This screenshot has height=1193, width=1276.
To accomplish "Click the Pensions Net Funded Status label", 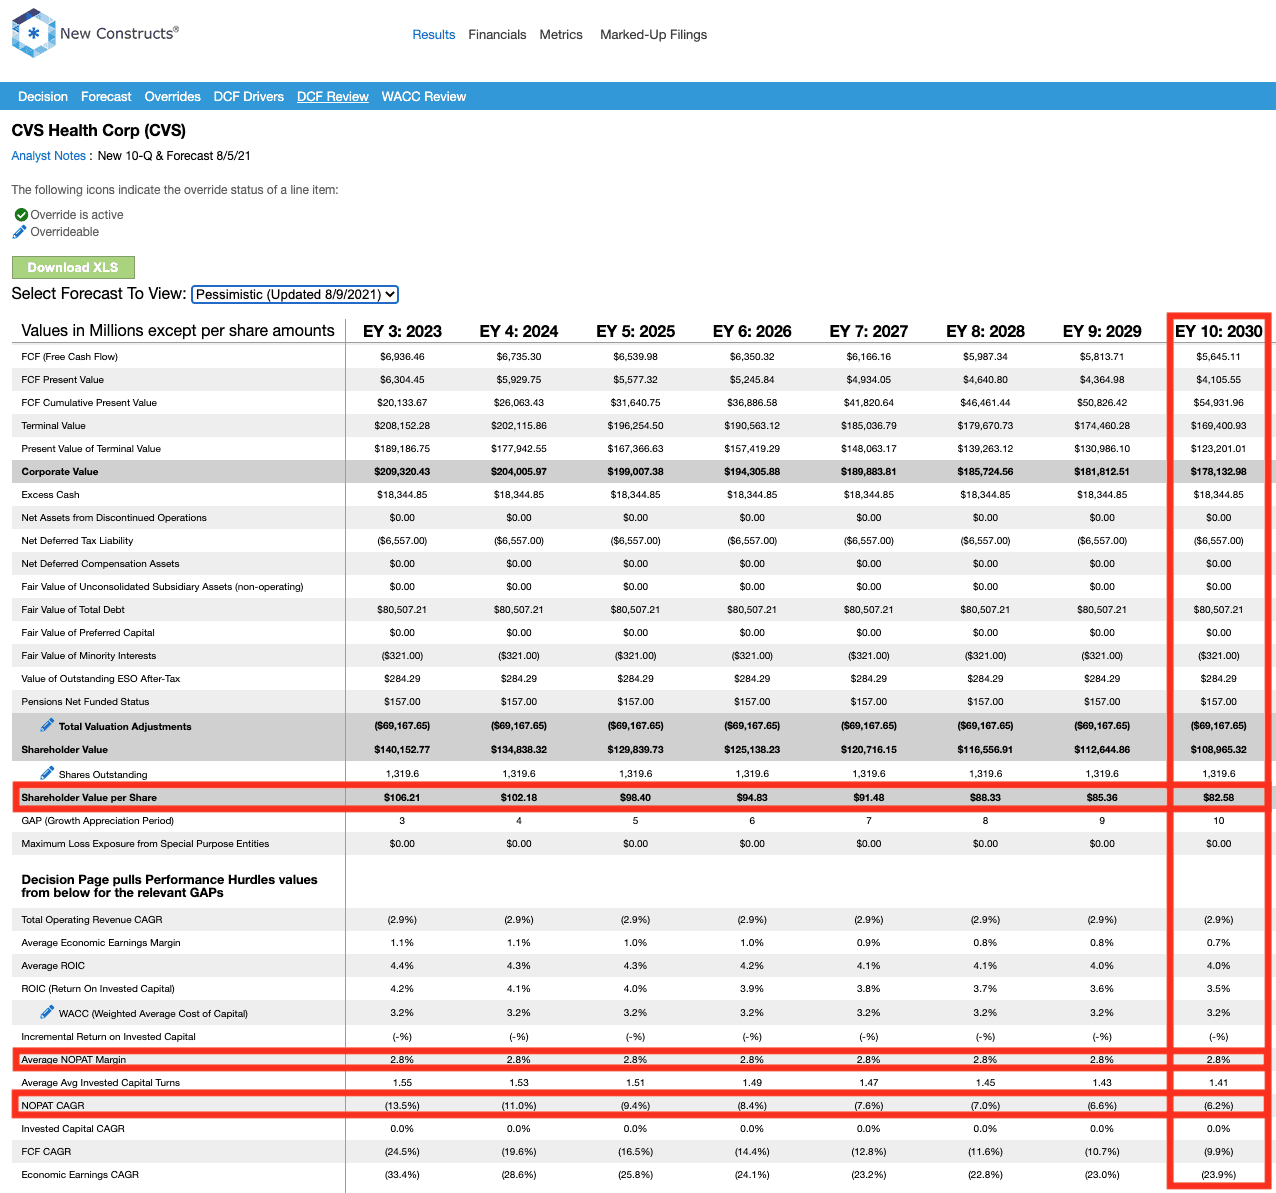I will point(85,702).
